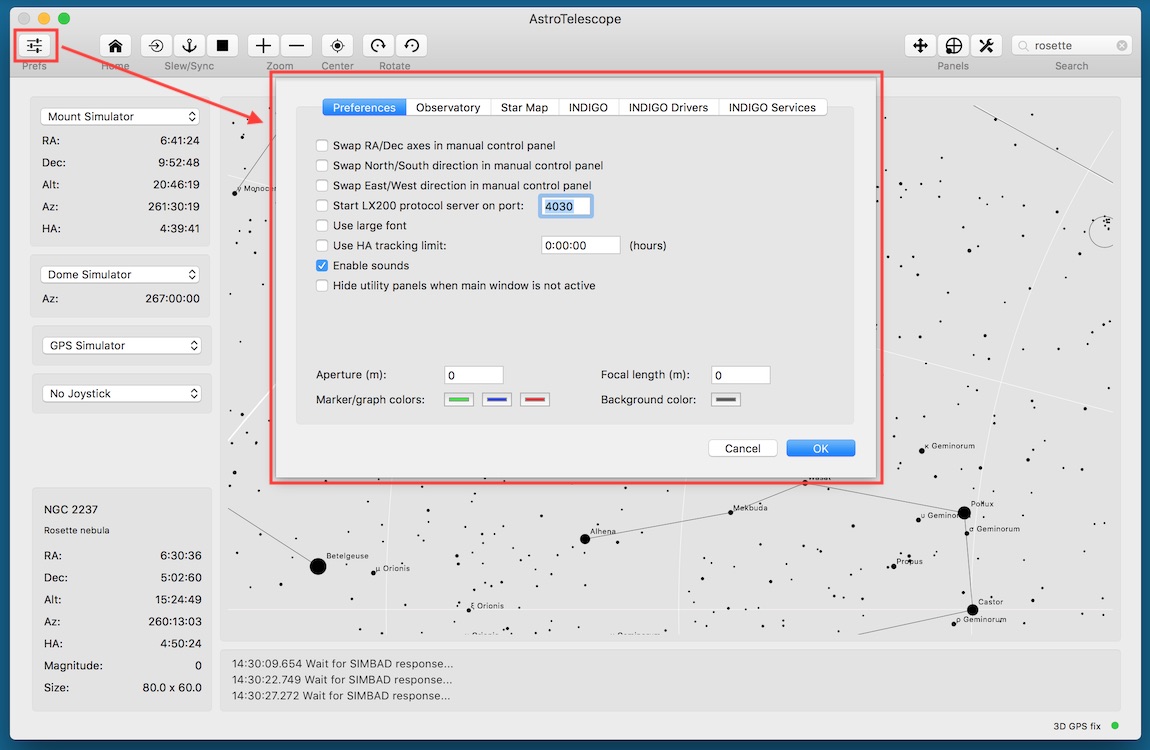This screenshot has width=1150, height=750.
Task: Pick the blue marker color swatch
Action: 497,400
